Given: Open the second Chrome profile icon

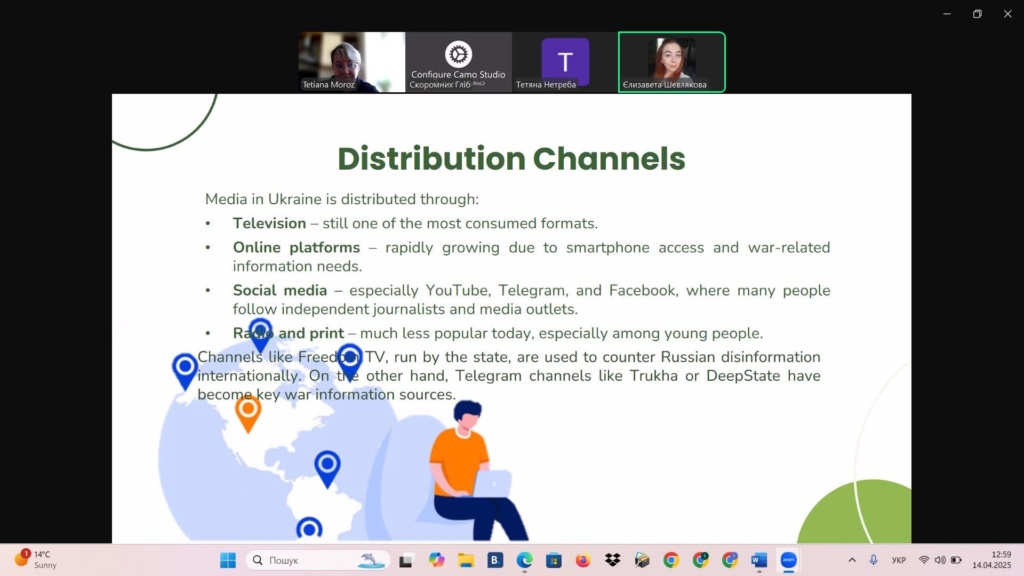Looking at the screenshot, I should tap(701, 560).
